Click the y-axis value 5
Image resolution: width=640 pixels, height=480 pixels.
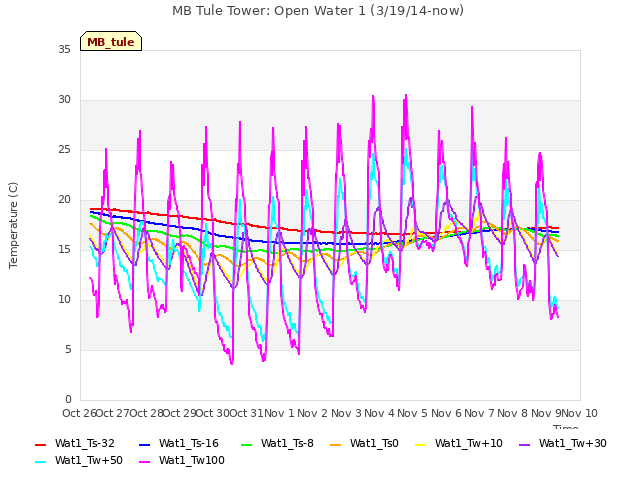68,350
